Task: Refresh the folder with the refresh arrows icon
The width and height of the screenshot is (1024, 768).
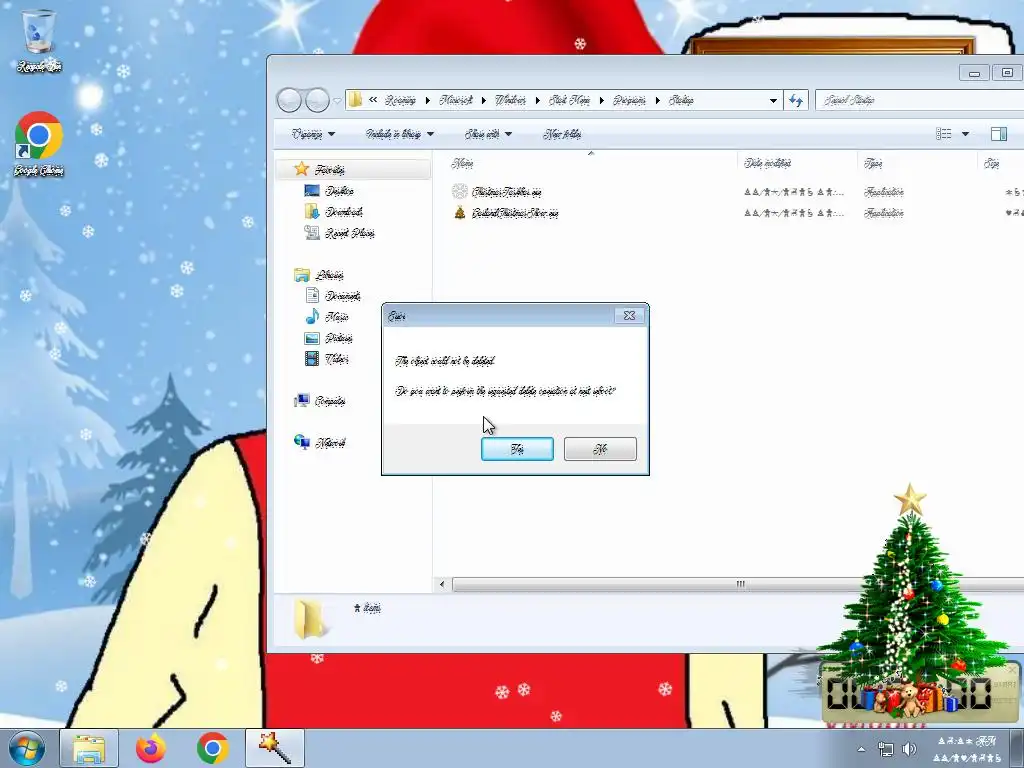Action: pyautogui.click(x=795, y=100)
